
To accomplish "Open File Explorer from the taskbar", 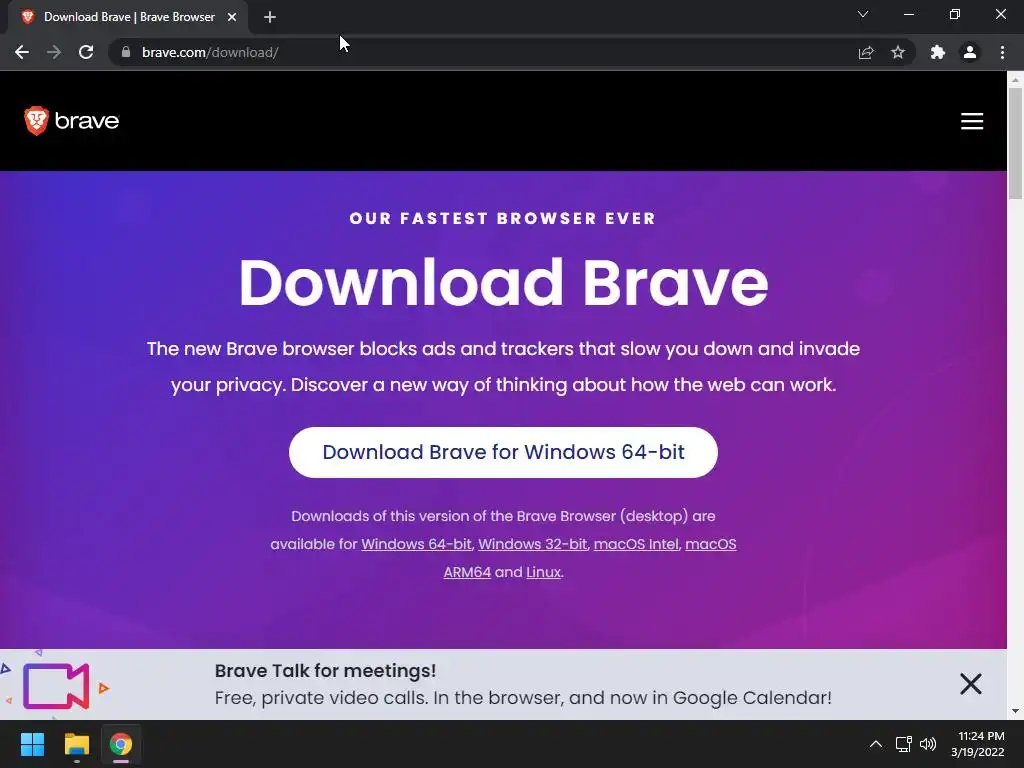I will click(76, 744).
